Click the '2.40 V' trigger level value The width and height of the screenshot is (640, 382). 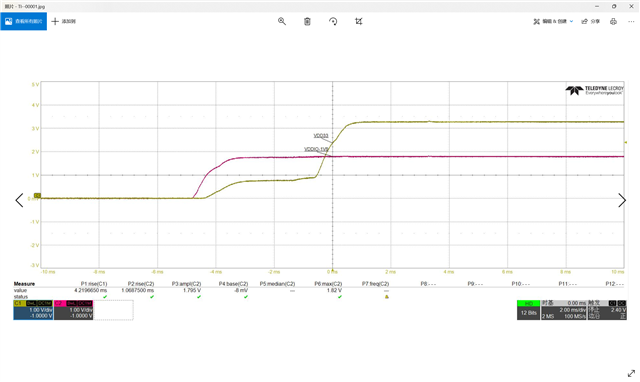click(618, 310)
